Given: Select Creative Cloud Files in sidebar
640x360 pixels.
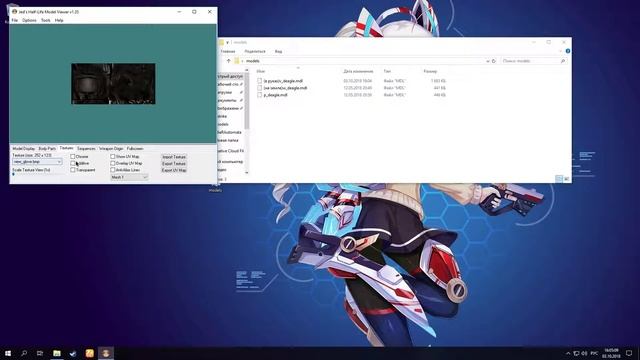Looking at the screenshot, I should point(231,151).
